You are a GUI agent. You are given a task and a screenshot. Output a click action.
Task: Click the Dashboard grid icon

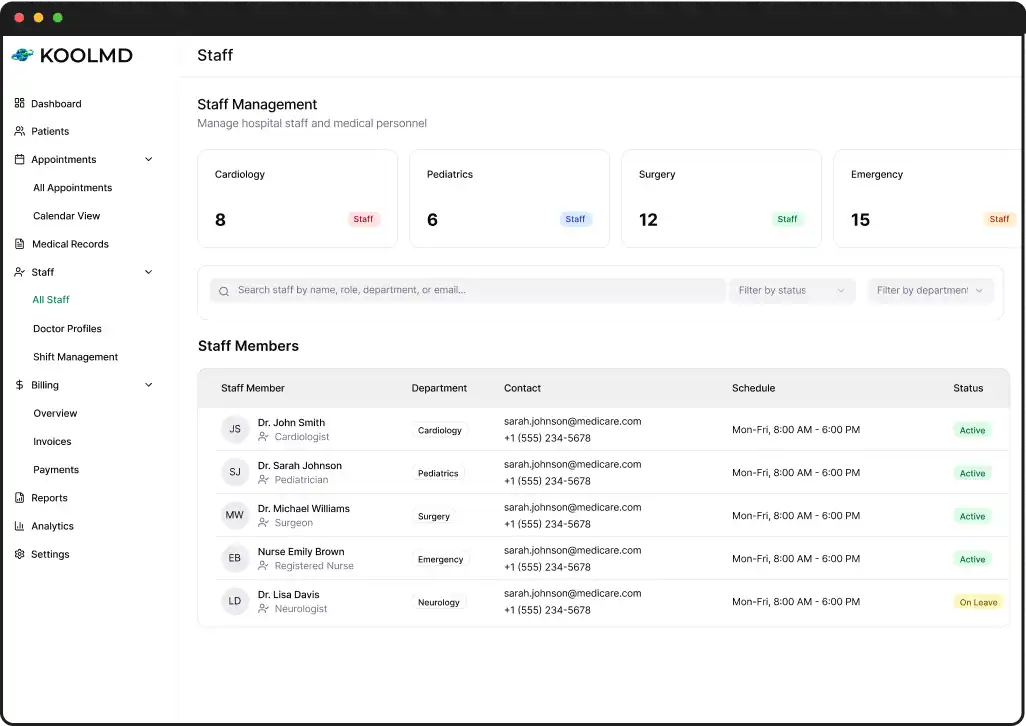pyautogui.click(x=20, y=103)
